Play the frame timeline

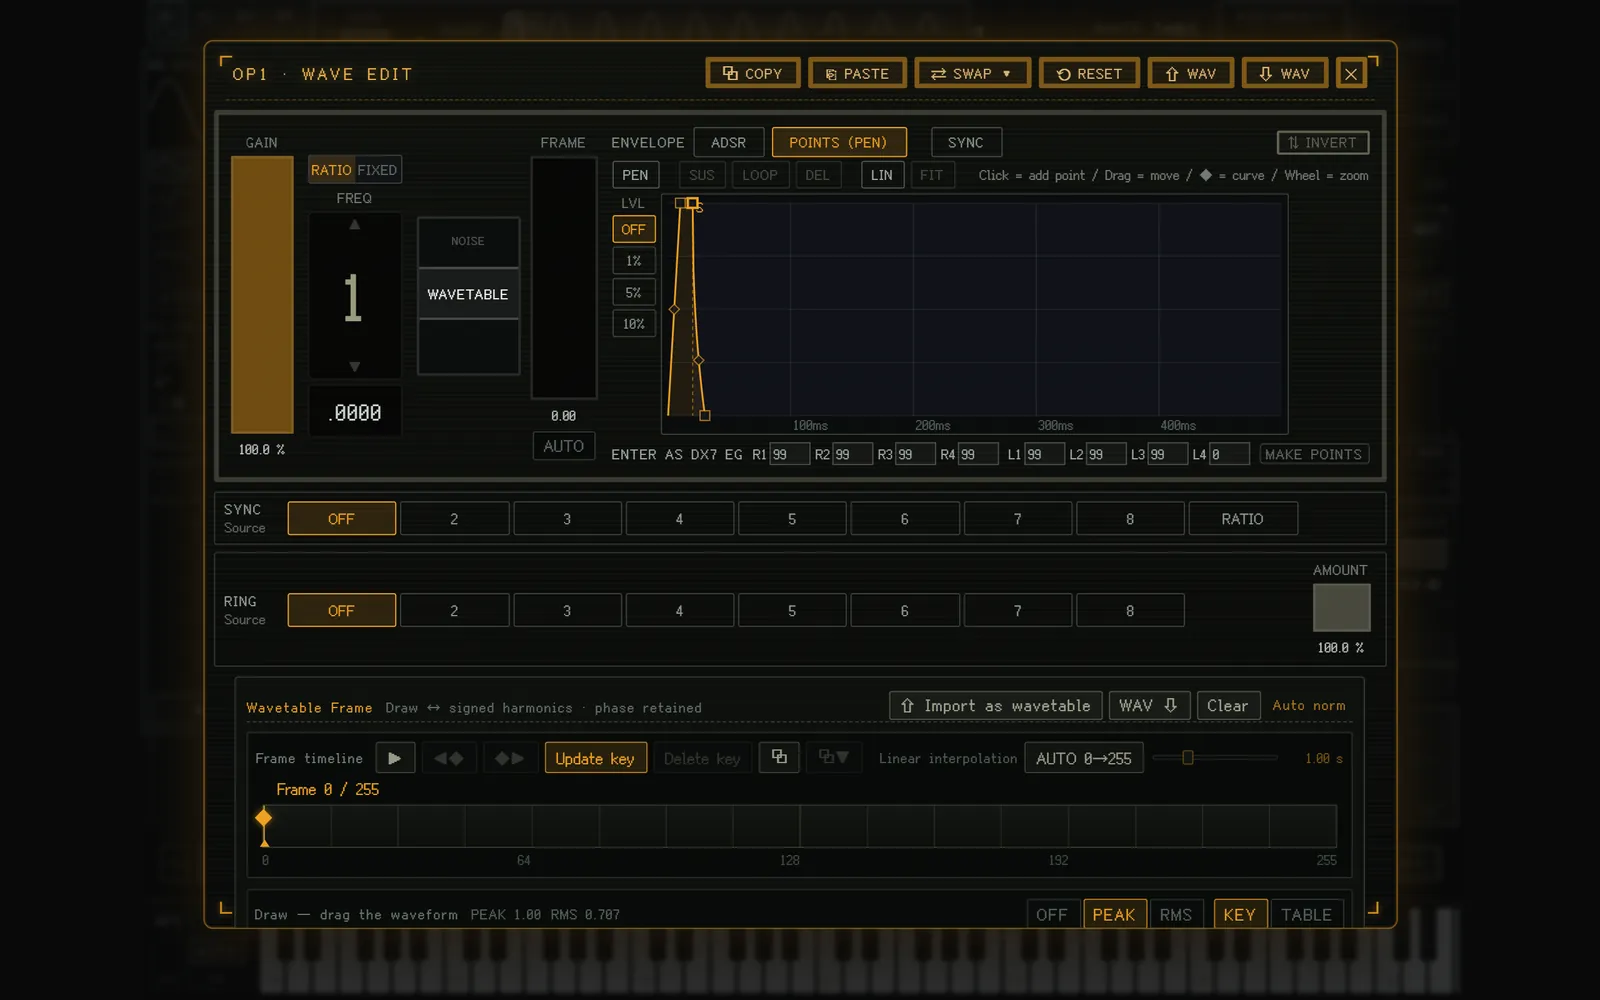coord(395,758)
